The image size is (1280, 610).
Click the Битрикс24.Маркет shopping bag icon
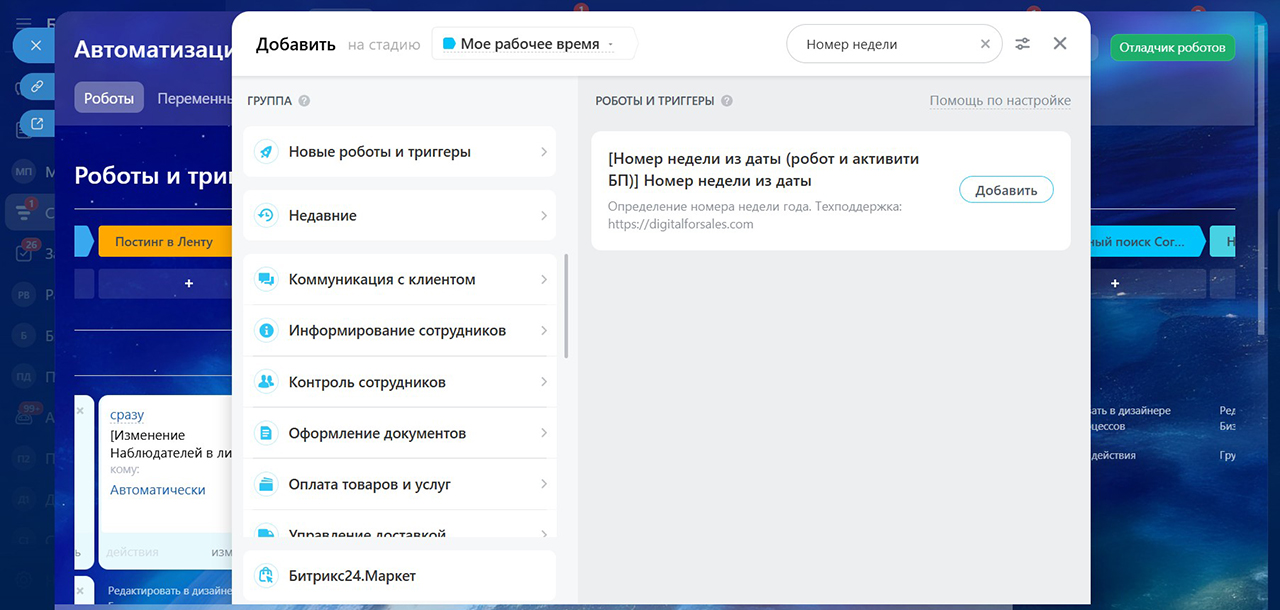(266, 576)
